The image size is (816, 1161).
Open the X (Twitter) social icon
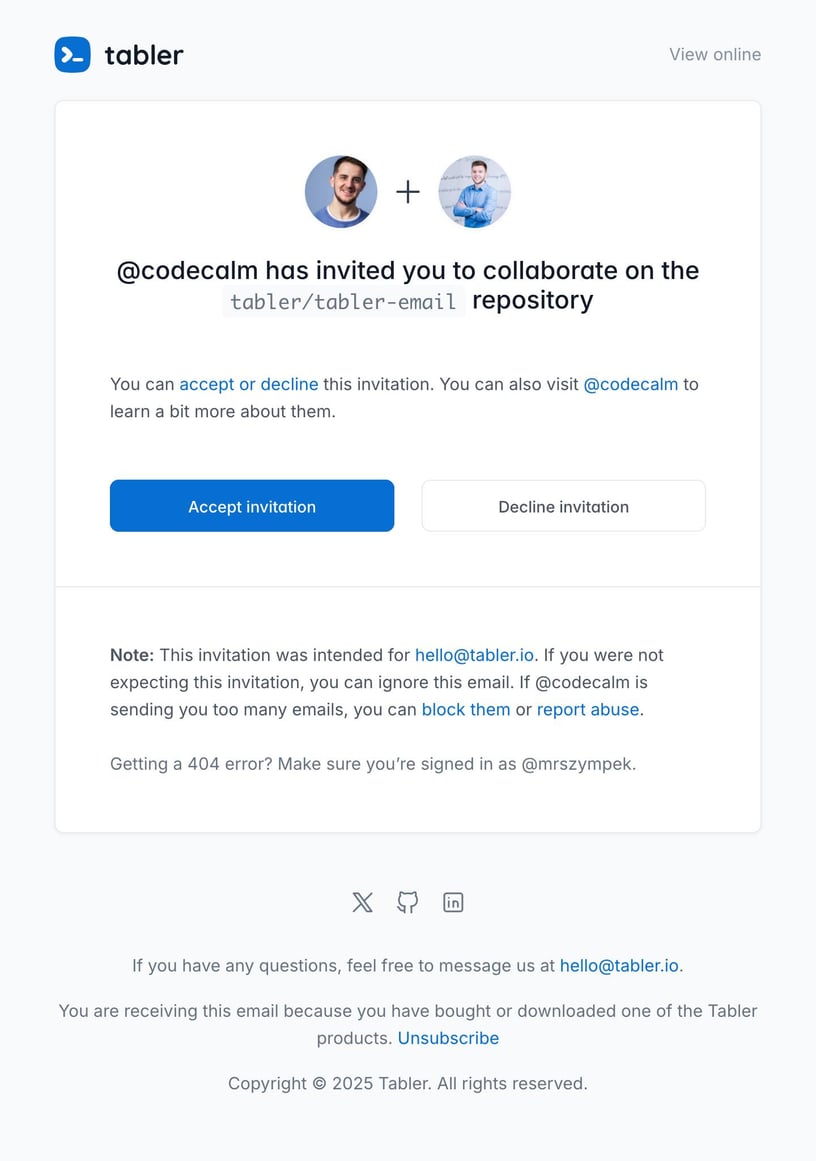point(362,902)
